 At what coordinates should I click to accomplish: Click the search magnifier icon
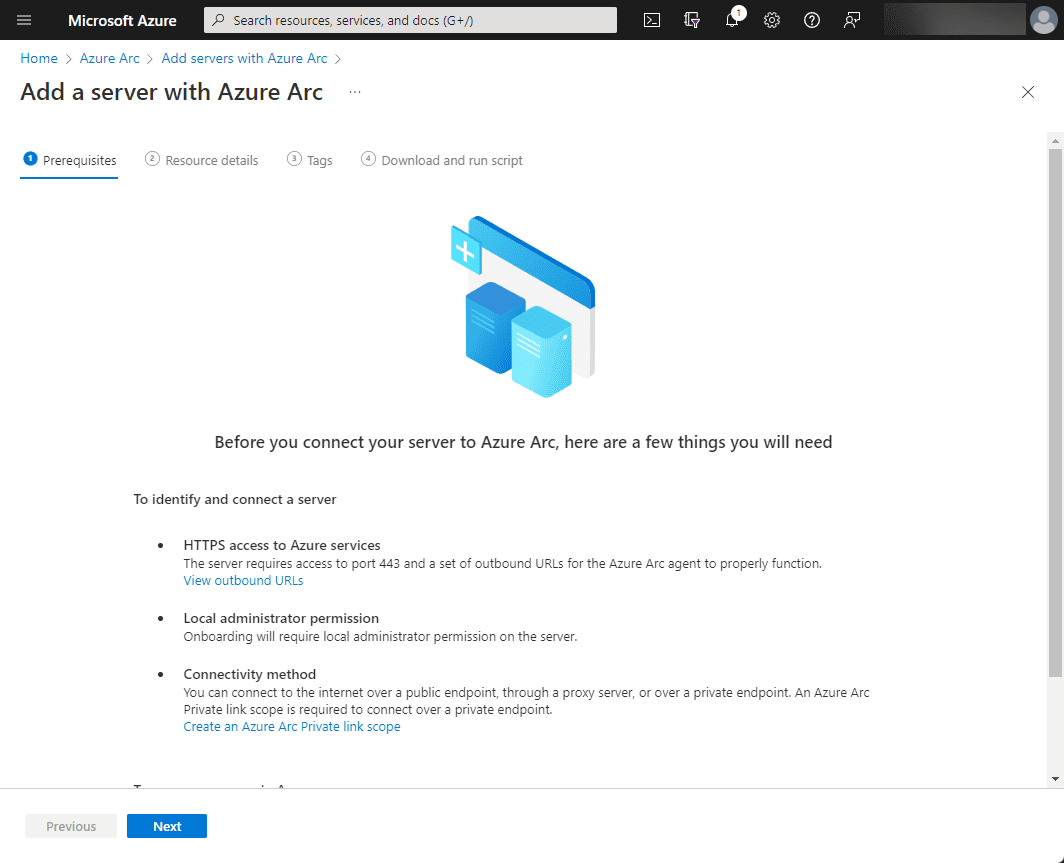(218, 20)
